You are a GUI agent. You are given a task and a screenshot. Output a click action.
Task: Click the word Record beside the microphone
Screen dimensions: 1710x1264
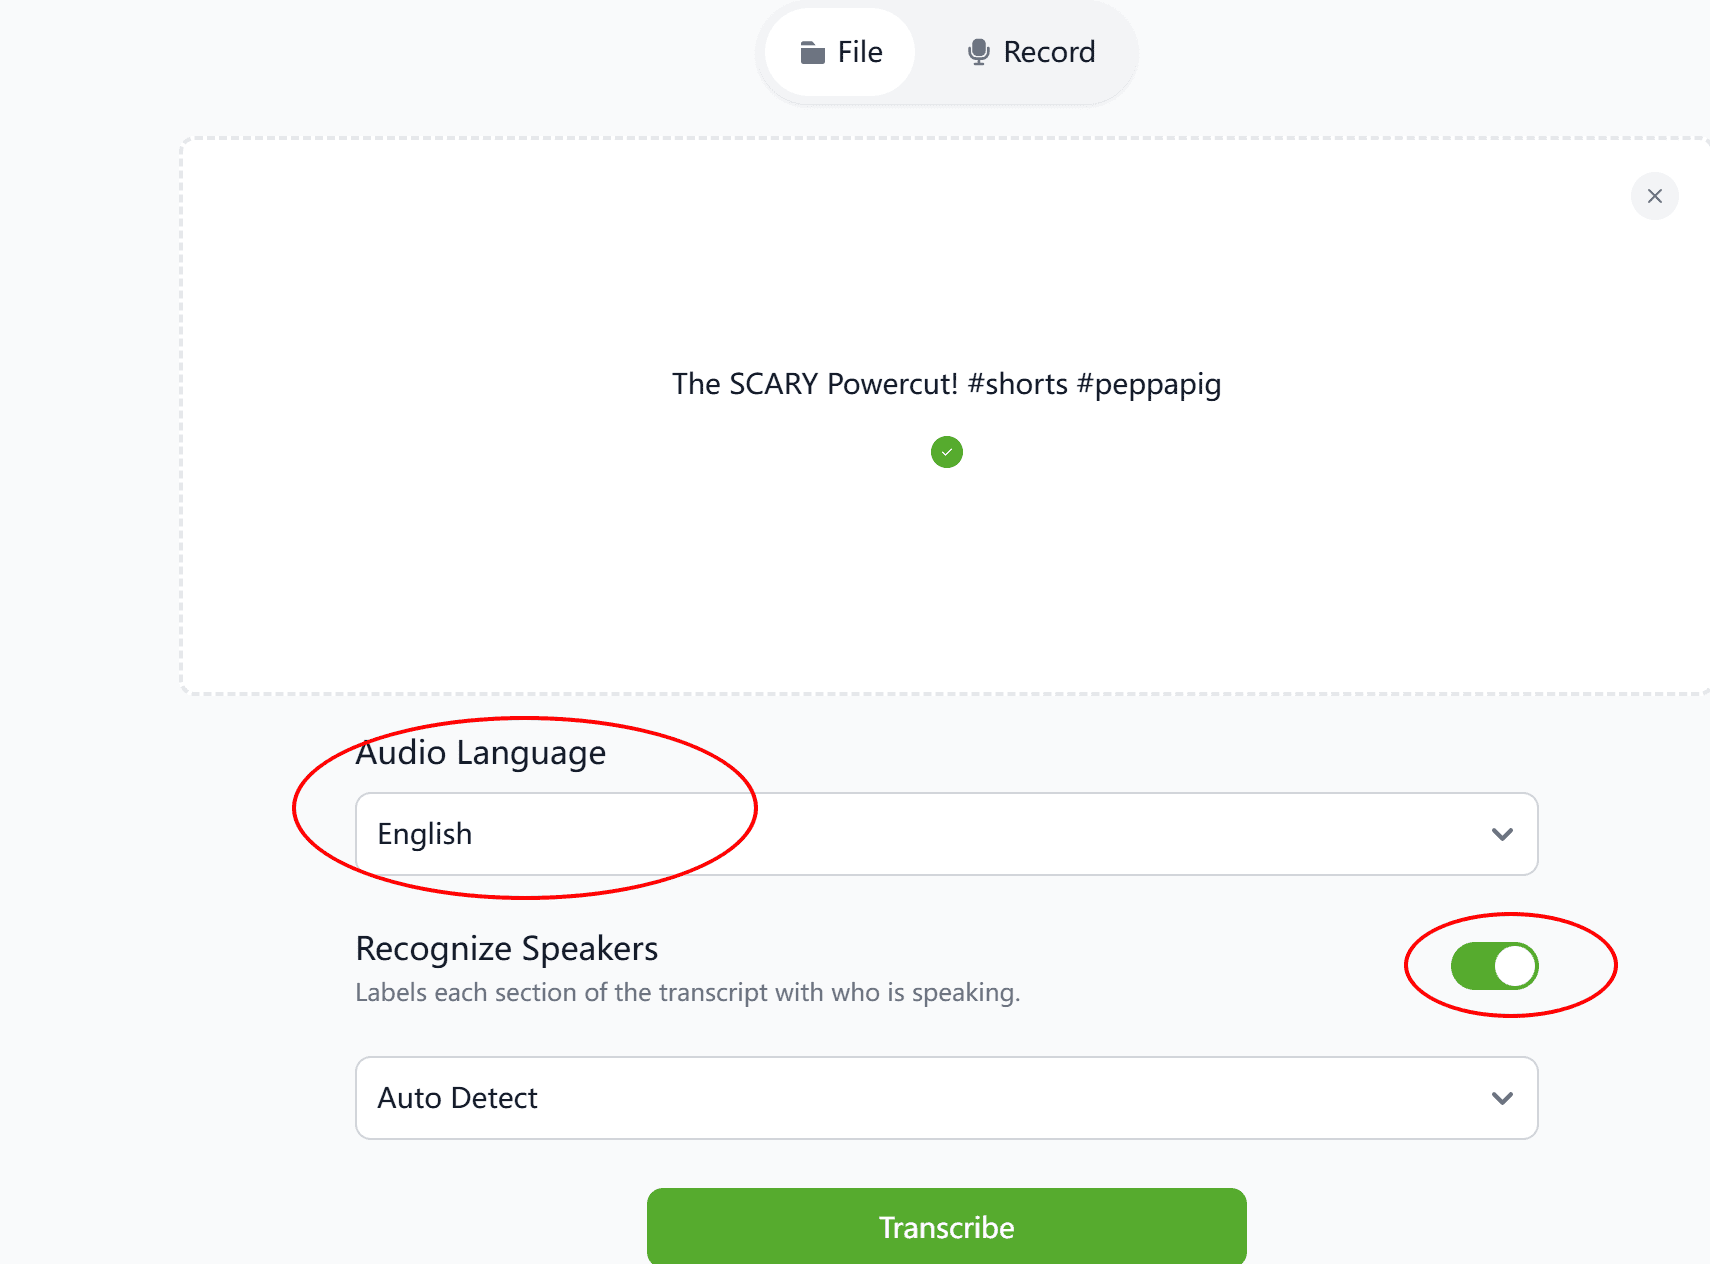pyautogui.click(x=1049, y=52)
